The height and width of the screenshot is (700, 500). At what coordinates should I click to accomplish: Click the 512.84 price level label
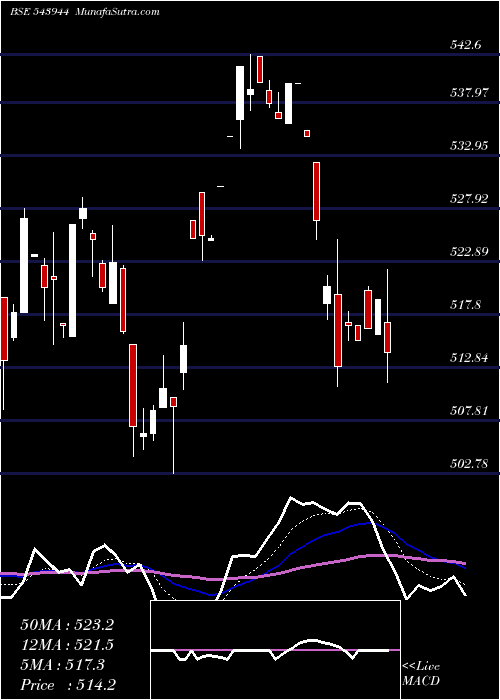pyautogui.click(x=468, y=358)
